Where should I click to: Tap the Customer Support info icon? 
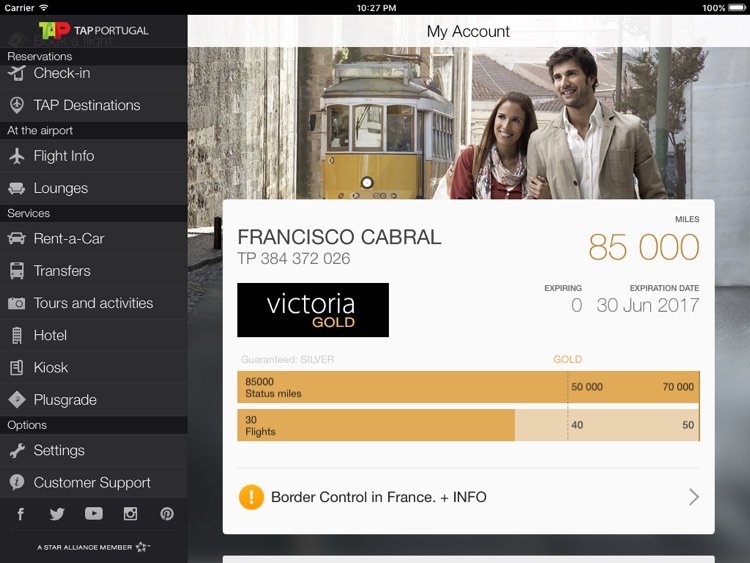click(x=17, y=482)
